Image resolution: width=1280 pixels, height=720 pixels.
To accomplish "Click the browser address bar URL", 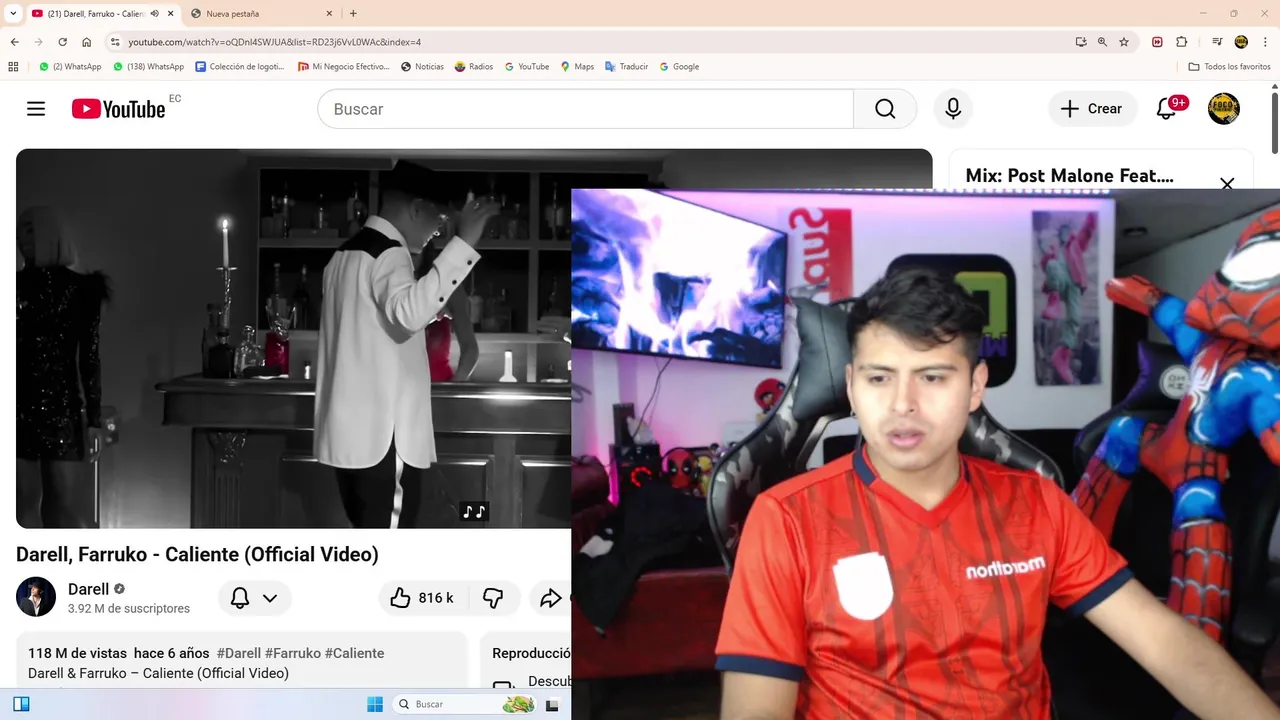I will 274,42.
